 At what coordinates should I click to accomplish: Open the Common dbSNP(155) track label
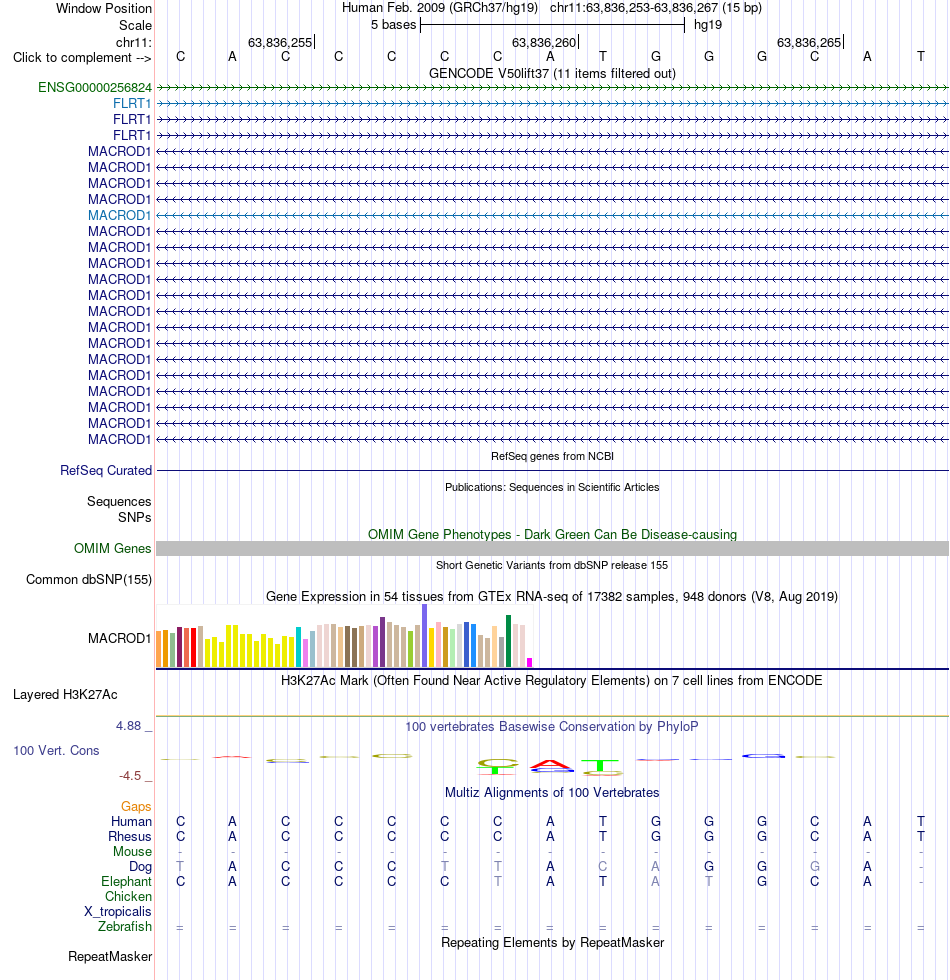(x=89, y=579)
